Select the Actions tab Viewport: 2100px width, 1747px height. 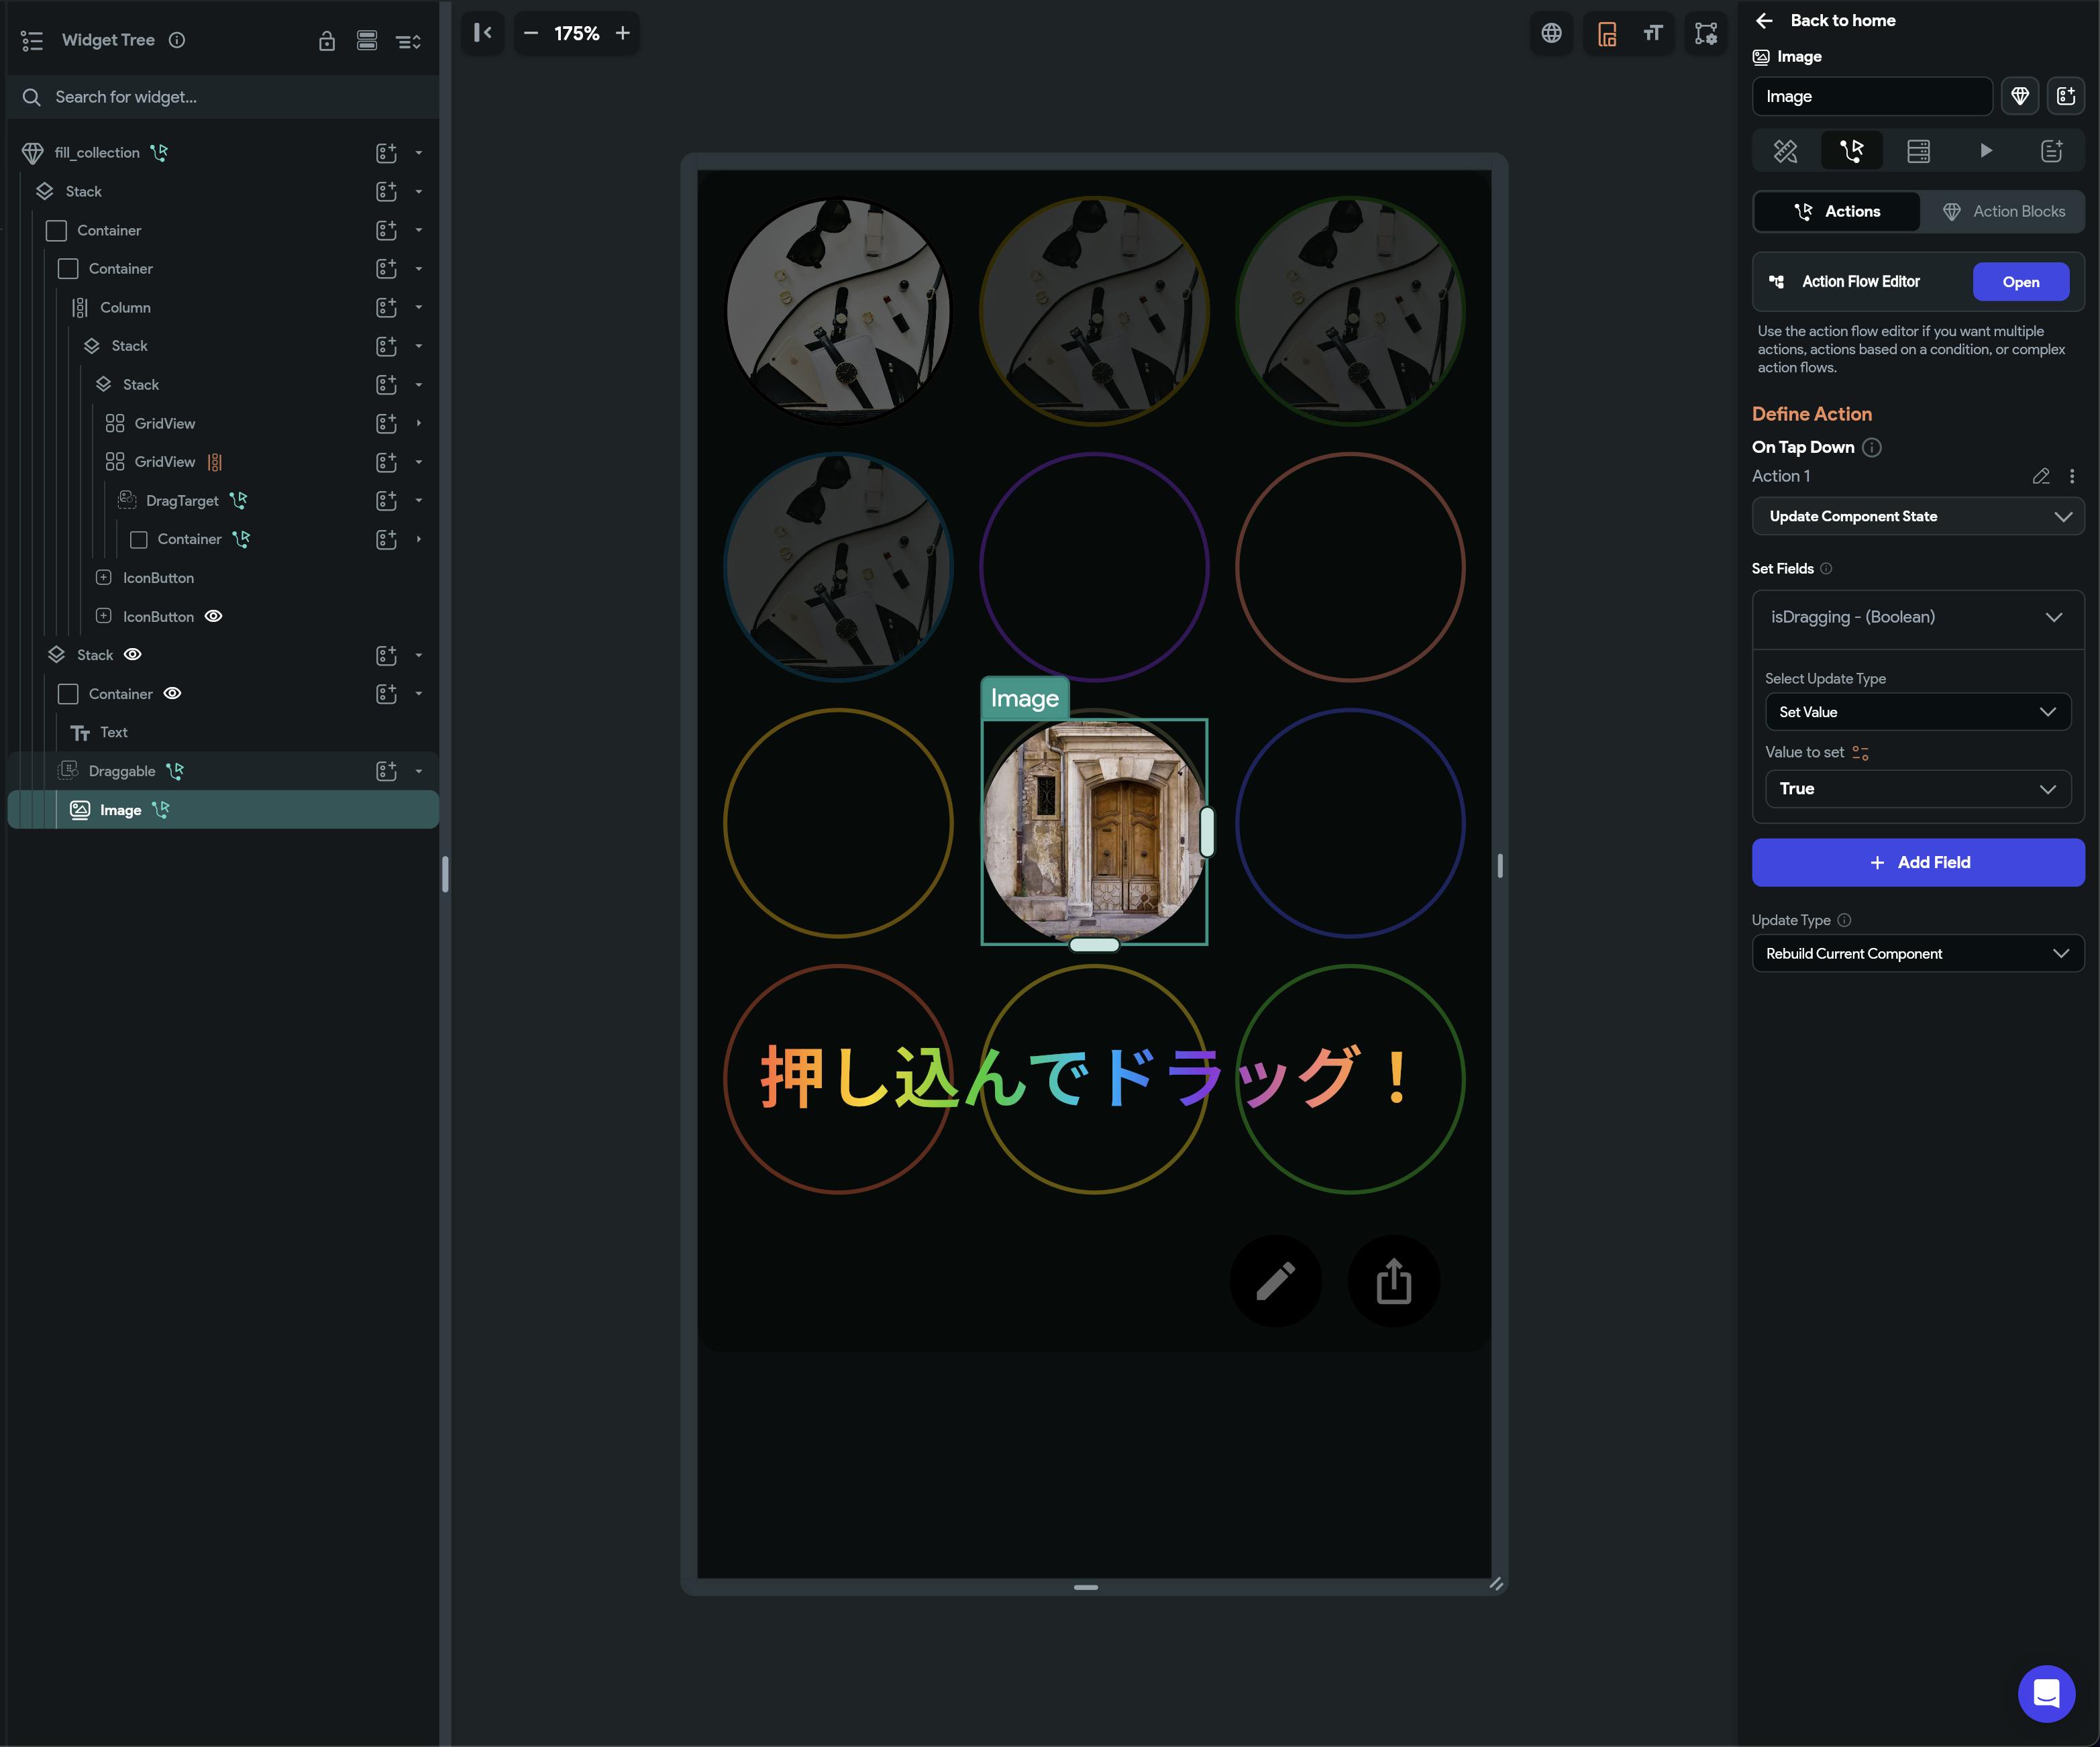pyautogui.click(x=1836, y=211)
